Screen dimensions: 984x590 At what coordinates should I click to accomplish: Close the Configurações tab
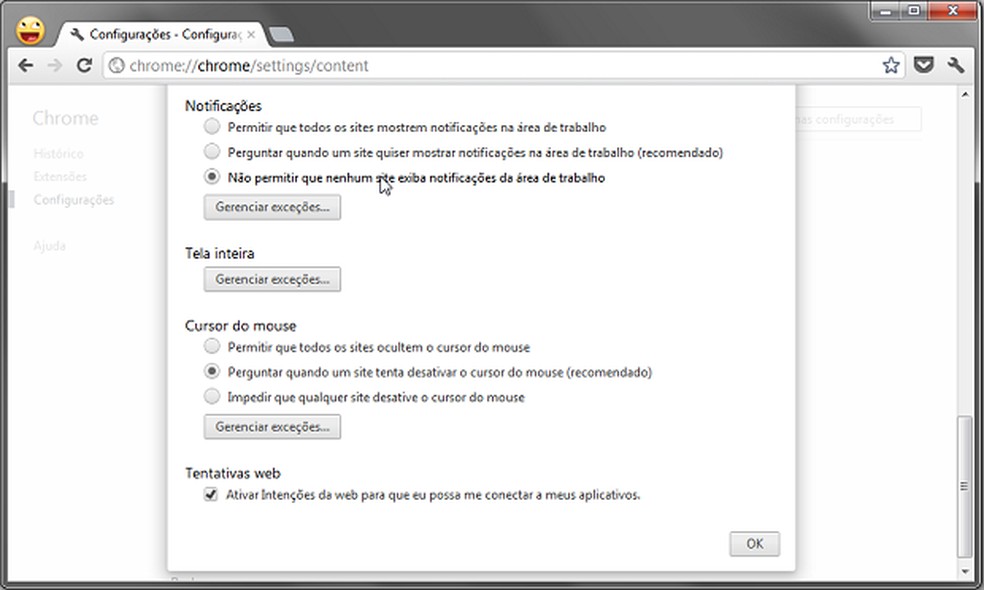250,33
